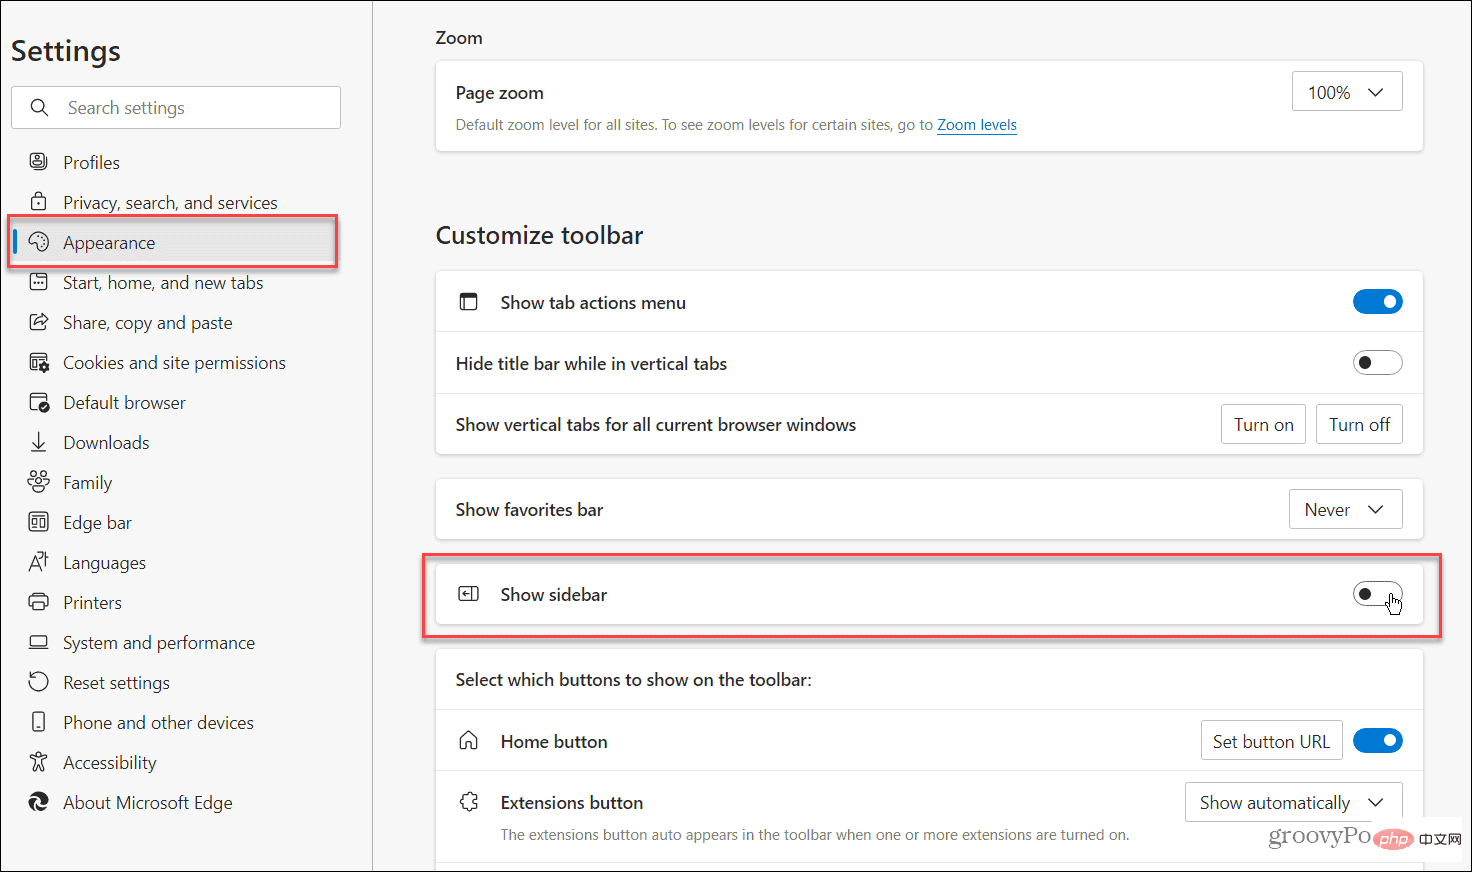Screen dimensions: 1472x872
Task: Enable Hide title bar in vertical tabs
Action: 1377,362
